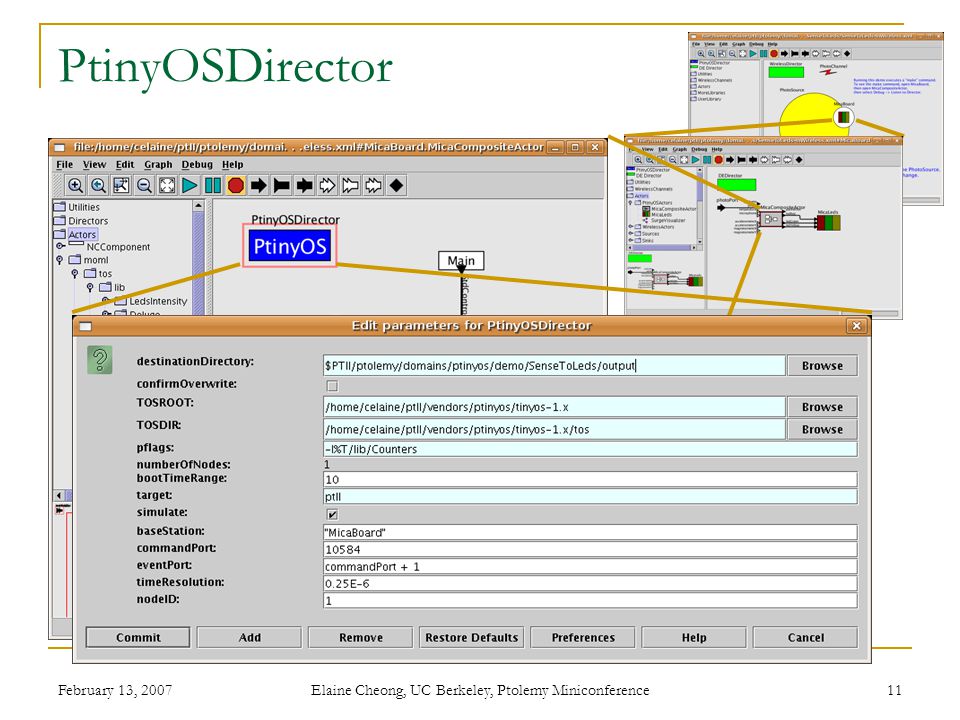The height and width of the screenshot is (720, 960).
Task: Click in the commandPort field
Action: 590,550
